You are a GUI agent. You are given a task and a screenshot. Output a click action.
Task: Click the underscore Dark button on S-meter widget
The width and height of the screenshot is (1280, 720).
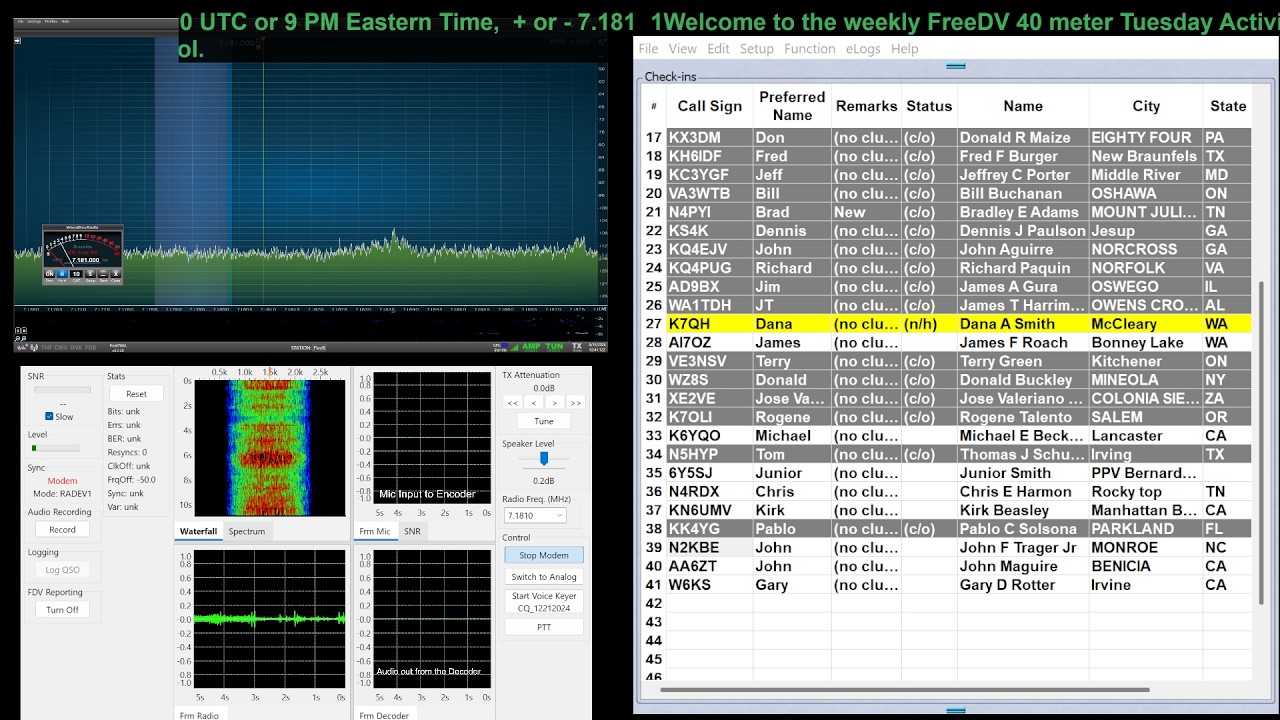(x=103, y=273)
